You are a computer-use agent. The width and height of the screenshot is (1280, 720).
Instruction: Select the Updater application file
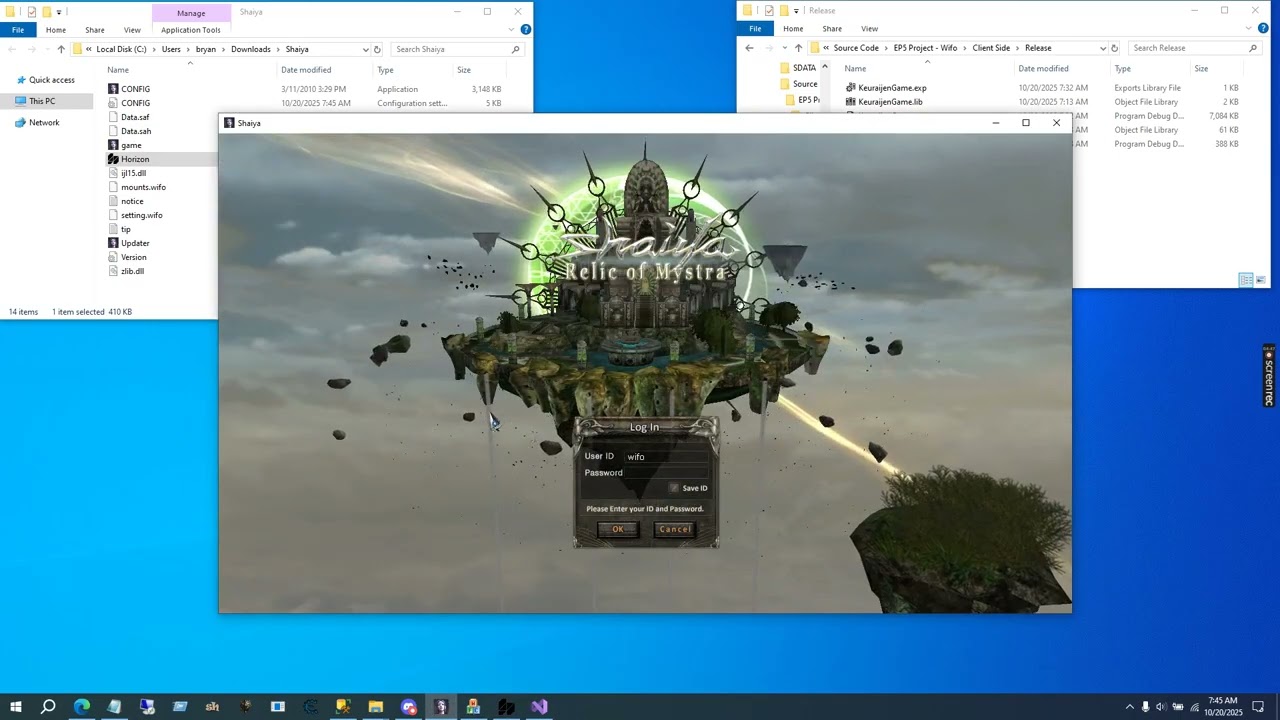(135, 243)
